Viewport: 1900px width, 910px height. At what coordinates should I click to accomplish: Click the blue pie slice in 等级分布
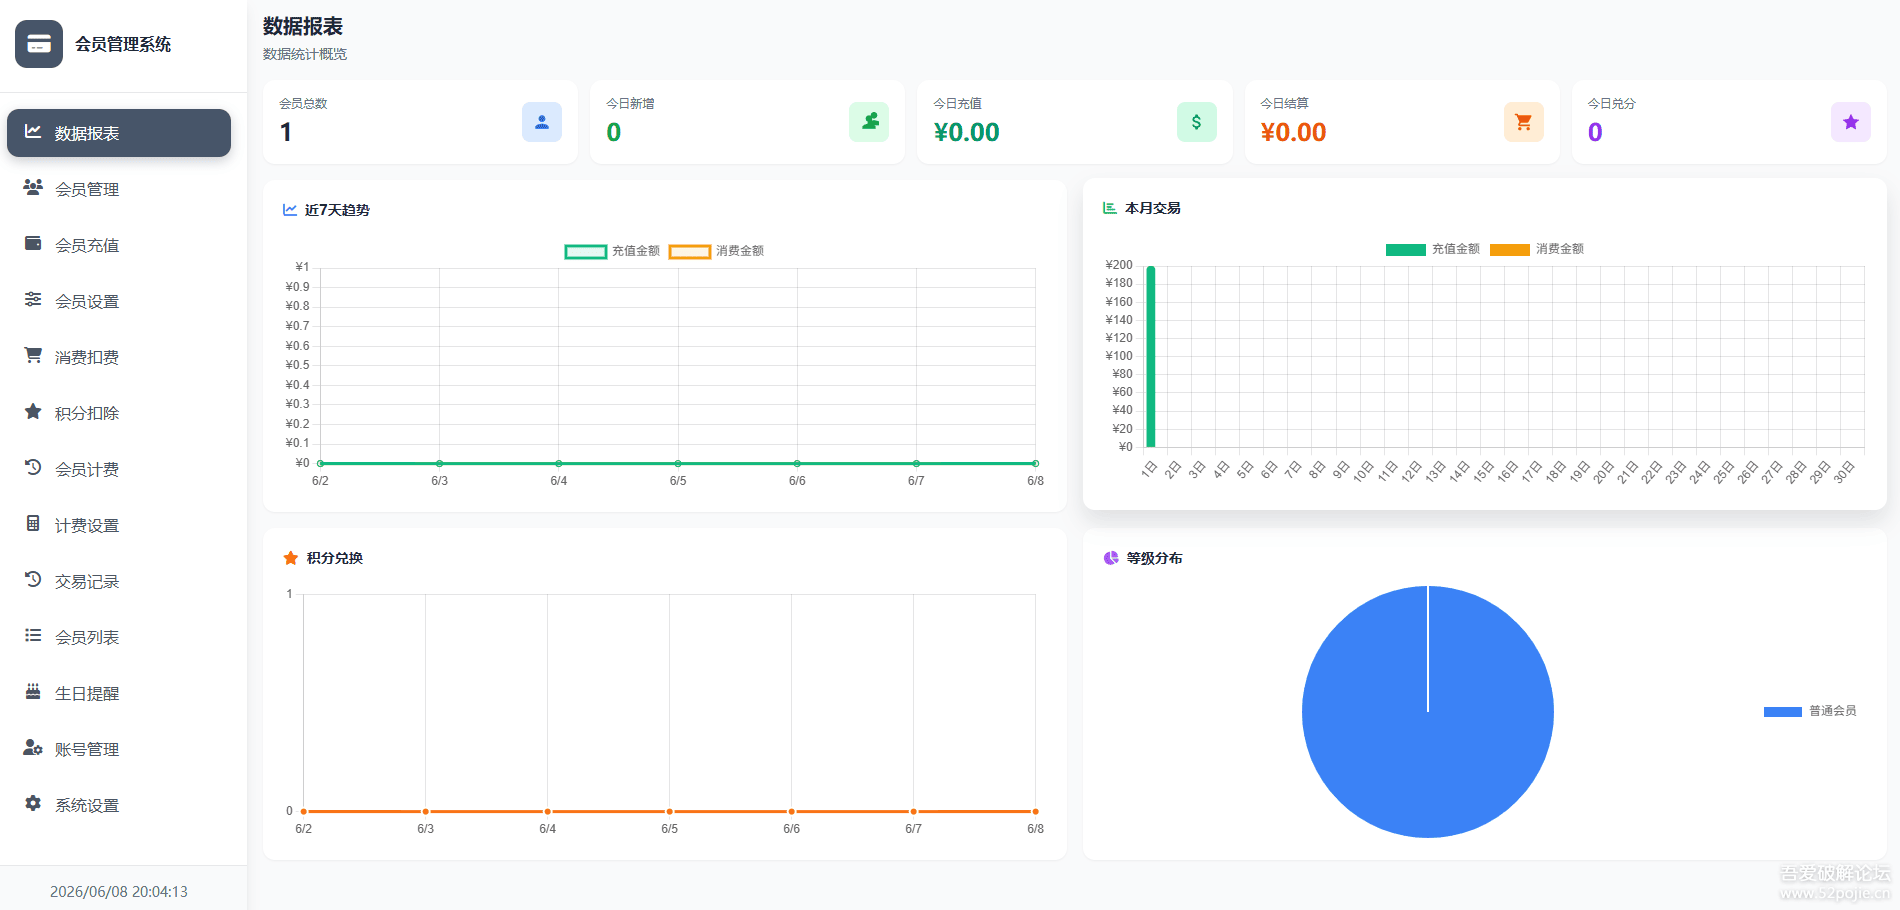point(1428,712)
